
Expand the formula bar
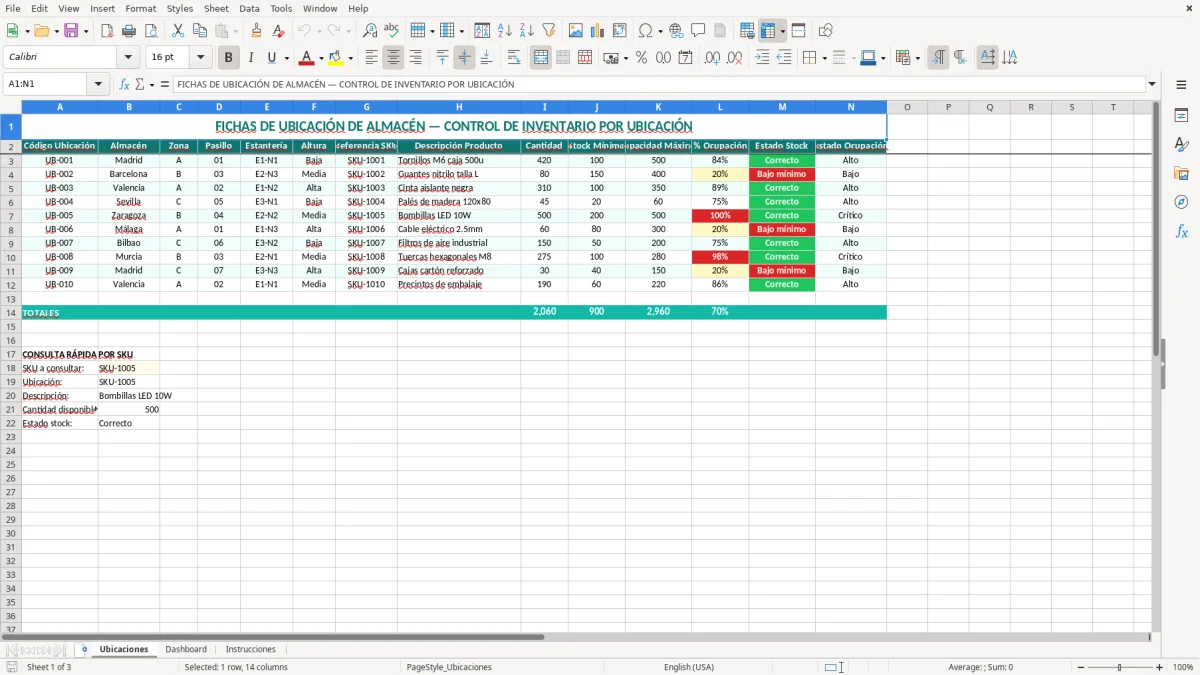1153,85
